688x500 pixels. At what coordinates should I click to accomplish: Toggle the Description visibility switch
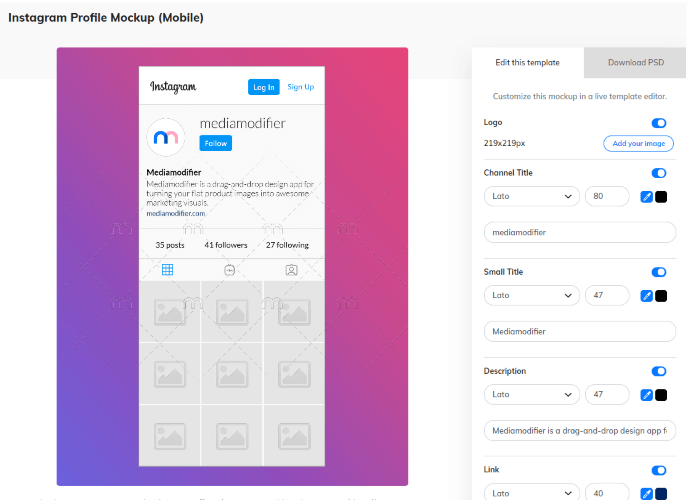(659, 371)
